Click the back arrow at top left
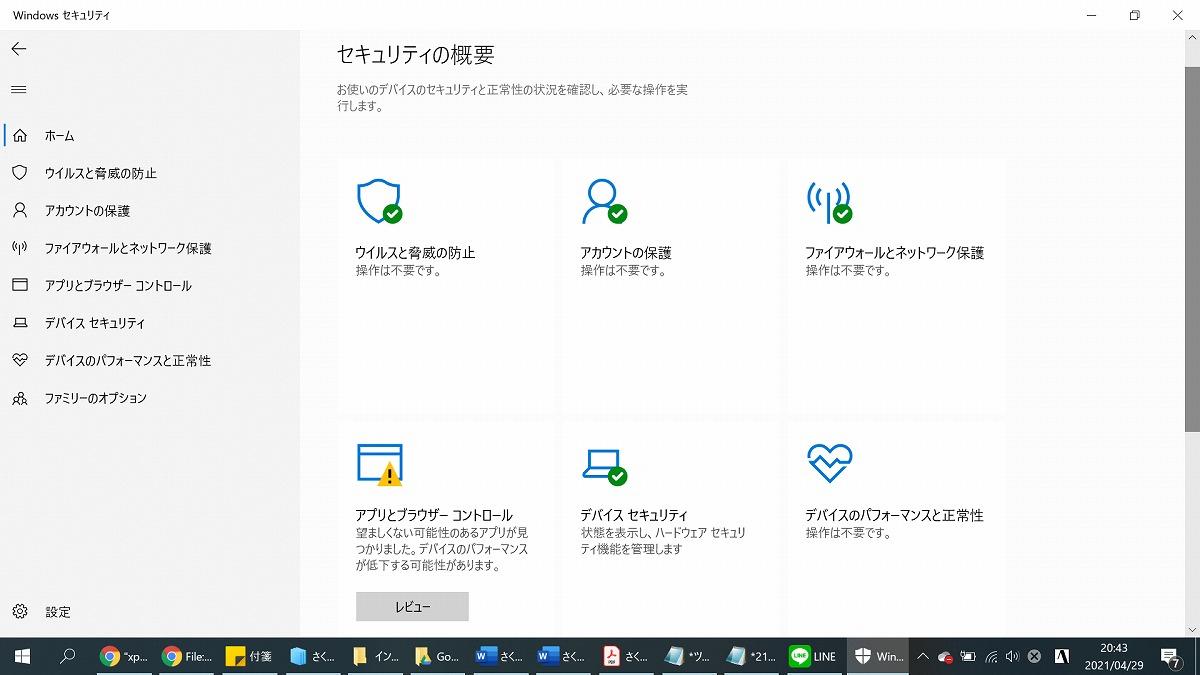1200x675 pixels. (x=19, y=48)
